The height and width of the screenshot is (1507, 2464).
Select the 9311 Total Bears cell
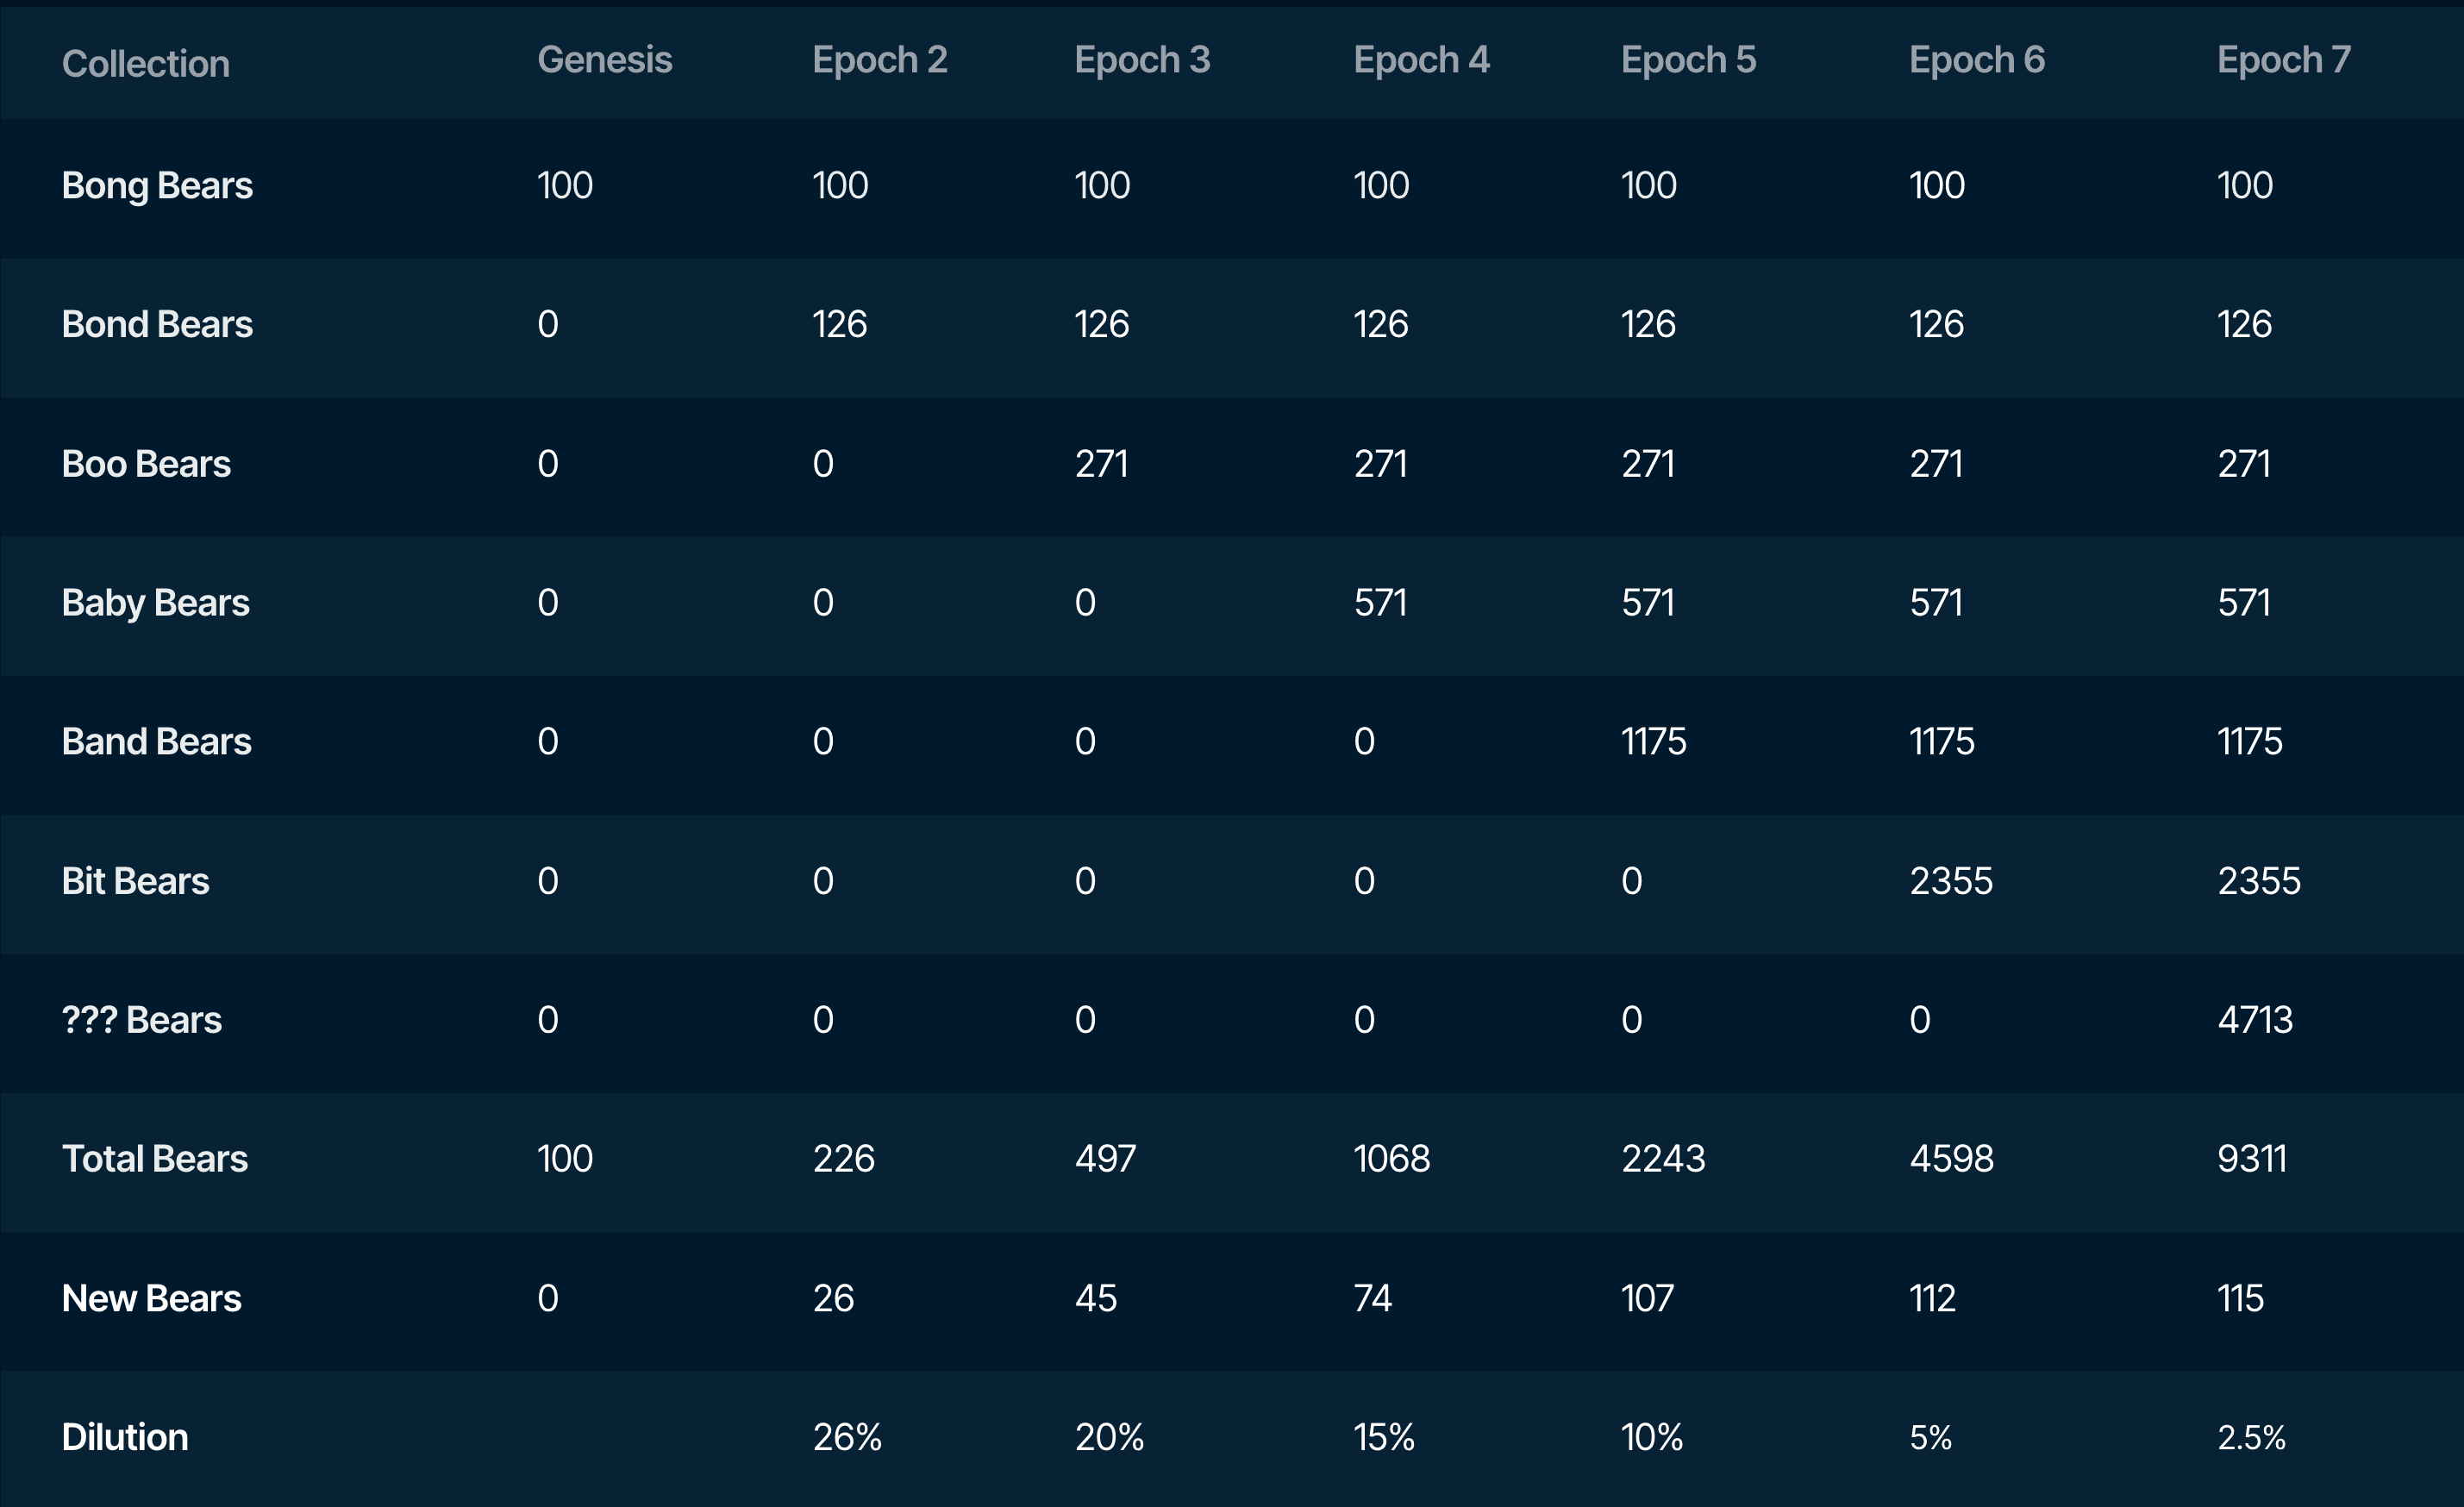click(x=2251, y=1159)
